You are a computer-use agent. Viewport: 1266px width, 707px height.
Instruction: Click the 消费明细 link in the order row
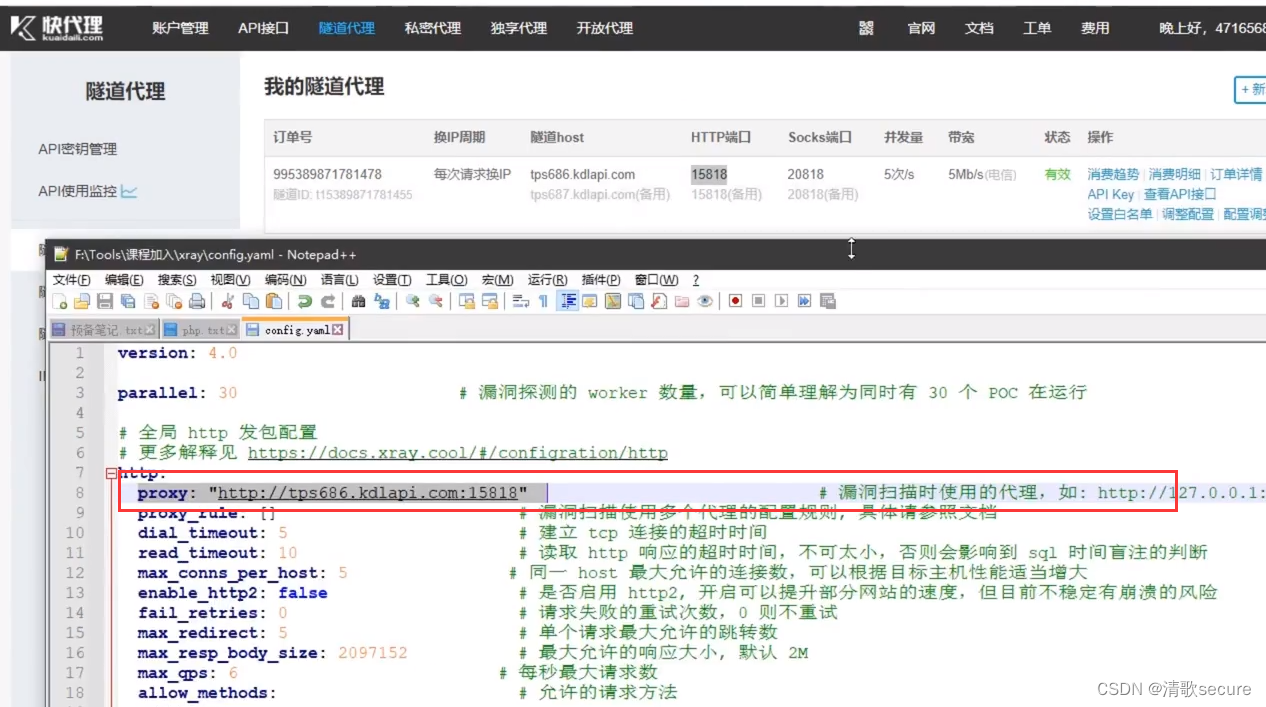(1174, 174)
